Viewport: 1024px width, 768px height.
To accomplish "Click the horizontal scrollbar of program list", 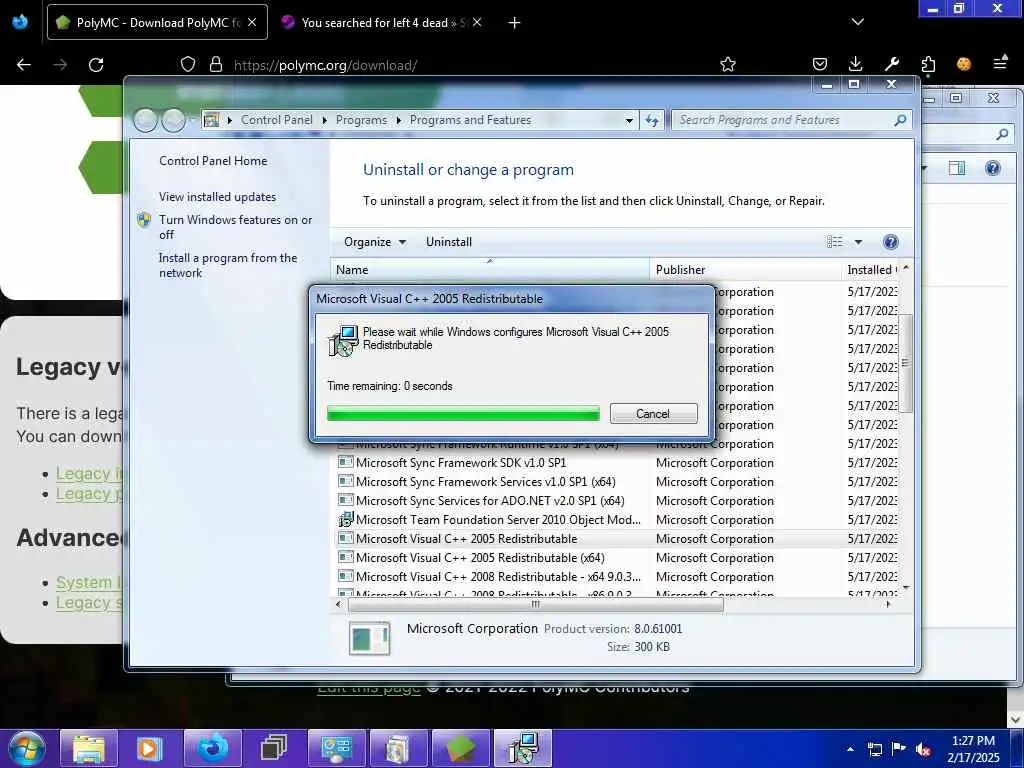I will pos(536,605).
